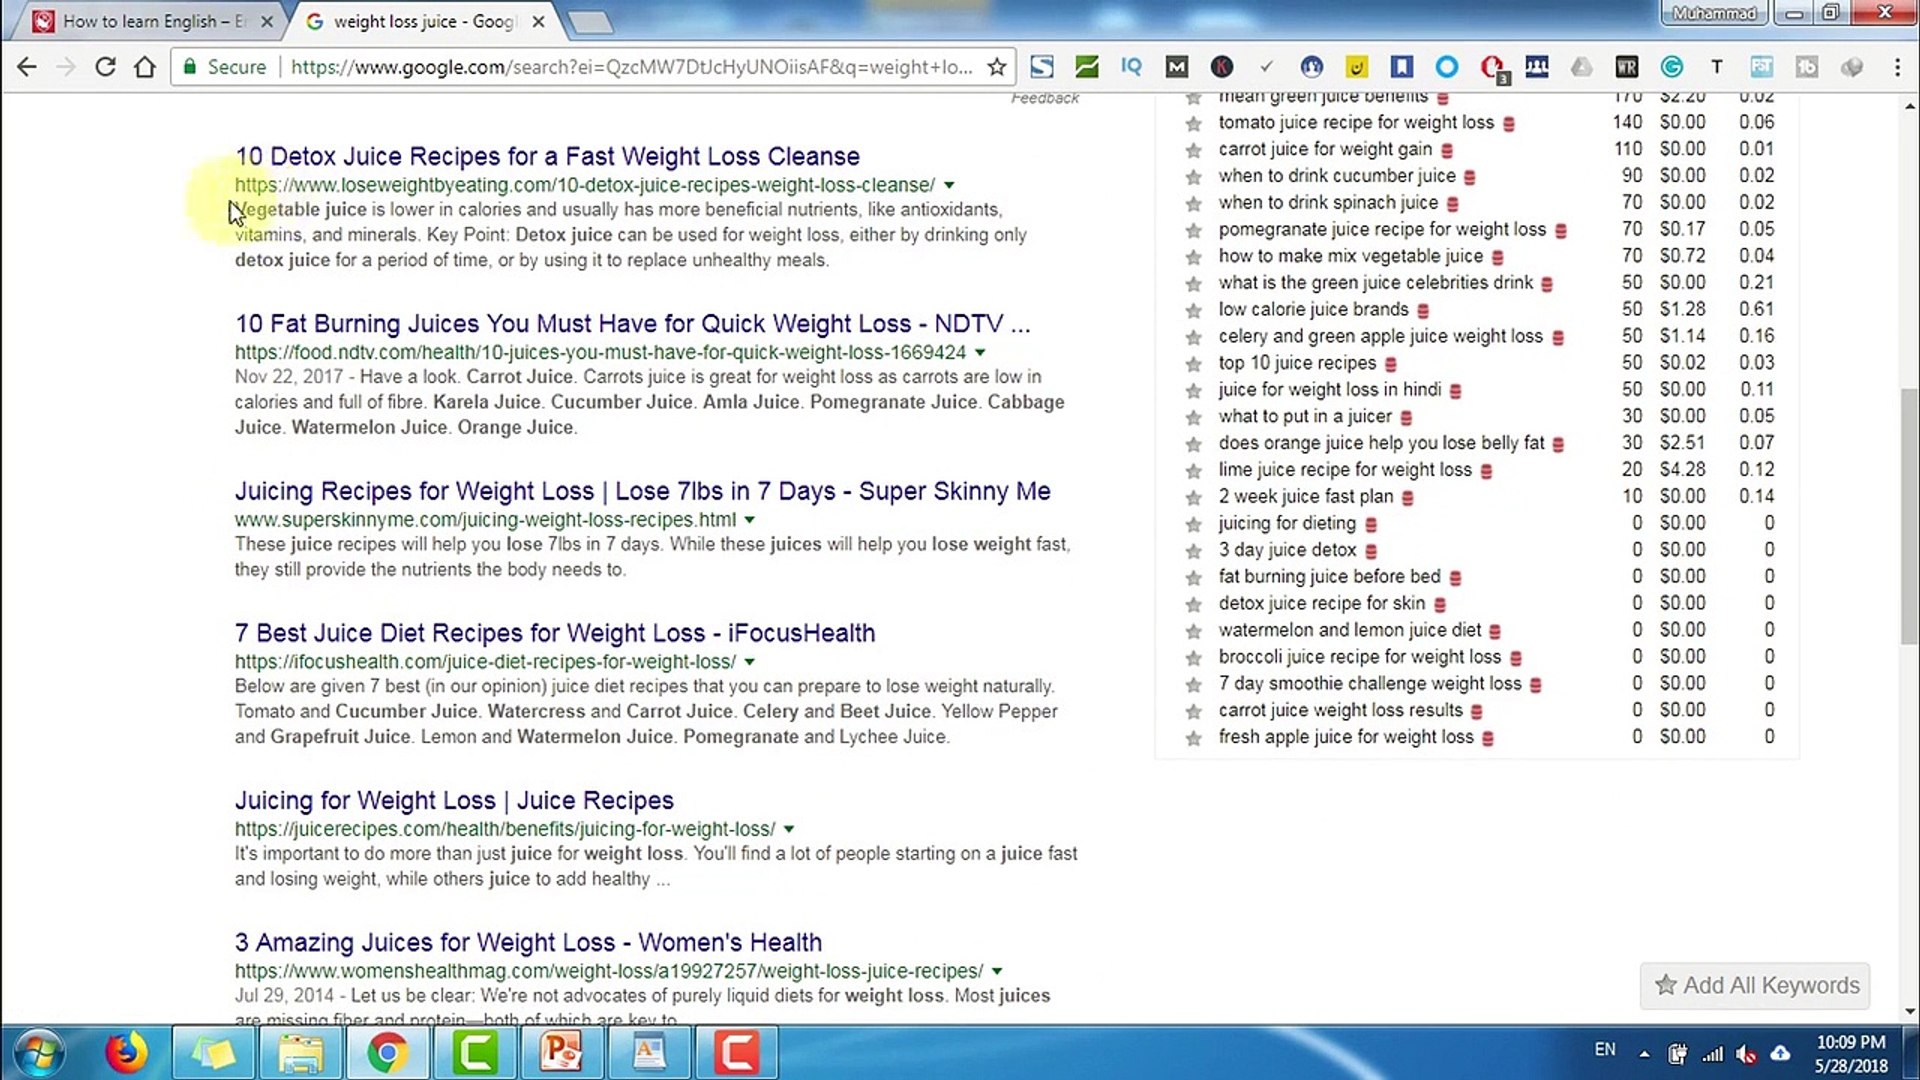Click the Add All Keywords button

1756,985
